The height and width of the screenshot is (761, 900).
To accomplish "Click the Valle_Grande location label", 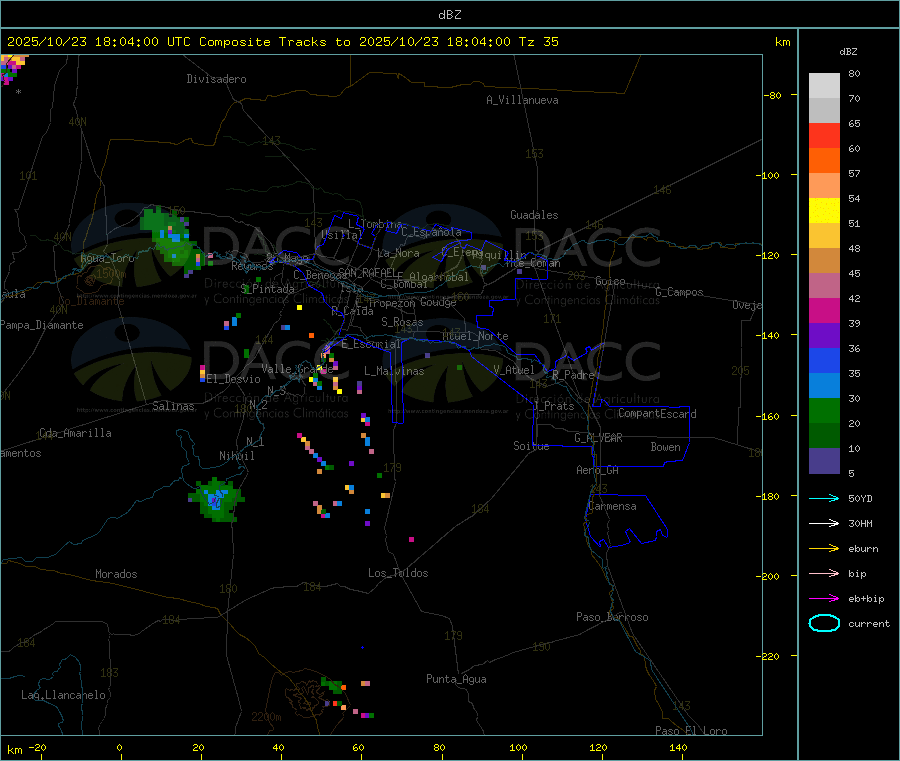I will pos(297,368).
